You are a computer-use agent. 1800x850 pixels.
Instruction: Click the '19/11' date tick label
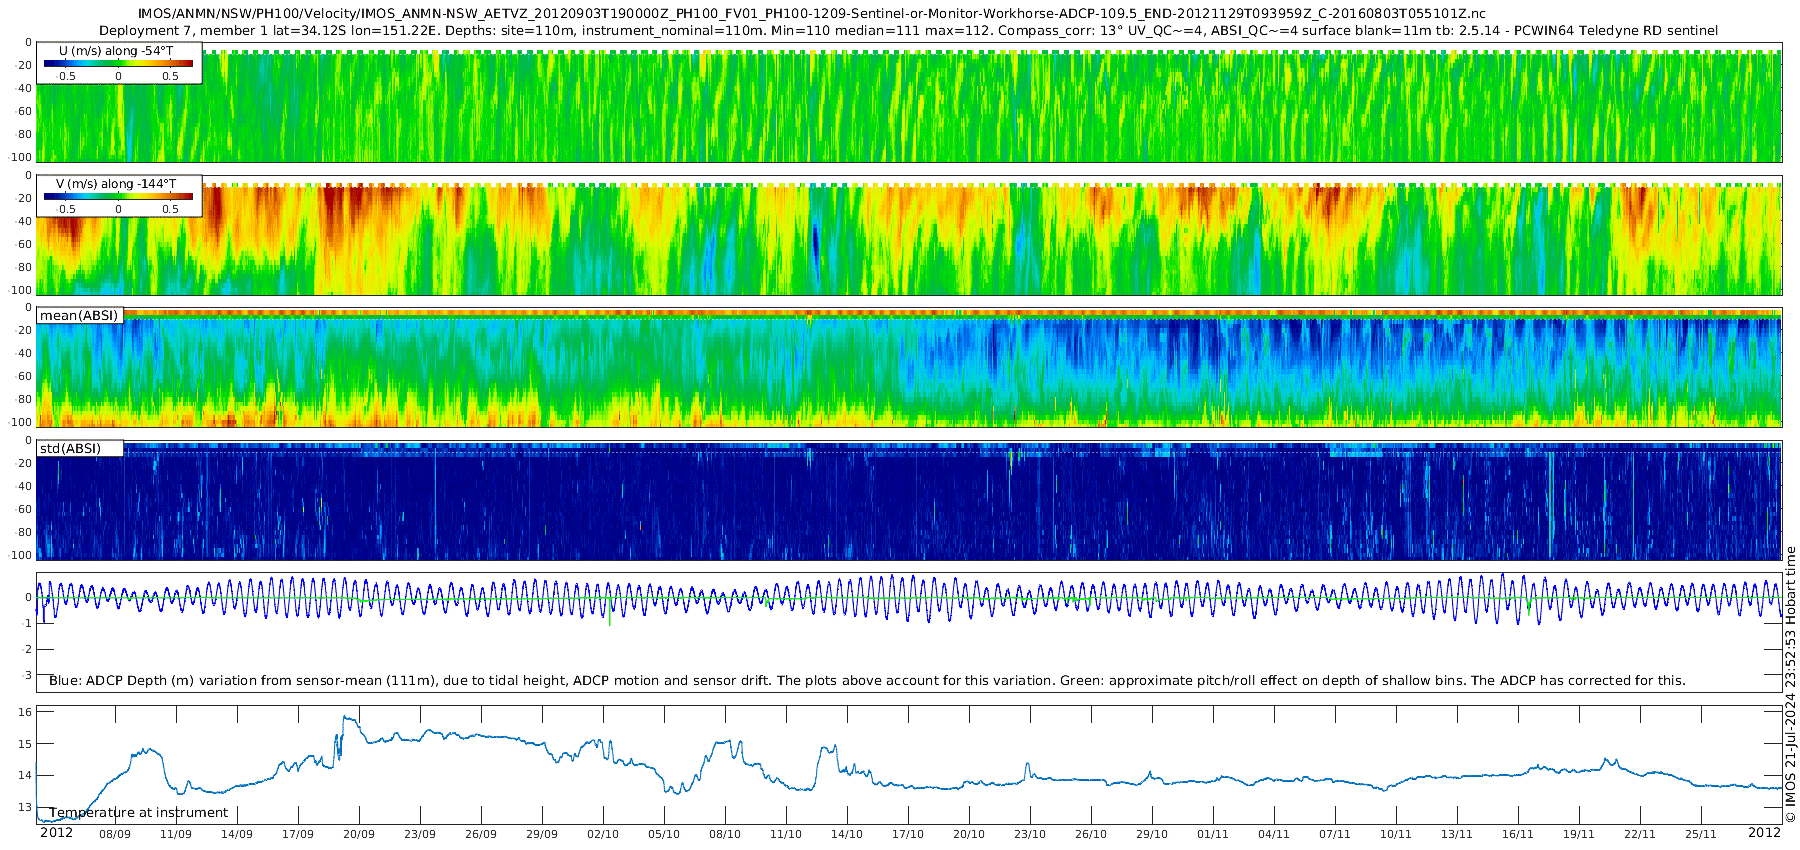[1579, 834]
